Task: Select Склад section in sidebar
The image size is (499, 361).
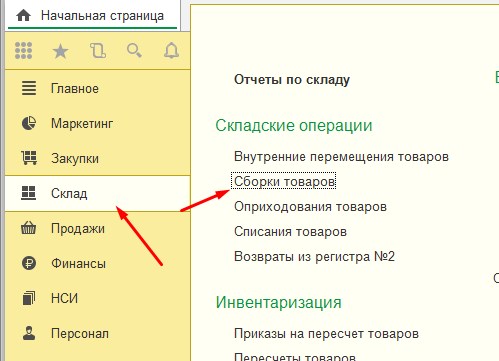Action: (98, 193)
